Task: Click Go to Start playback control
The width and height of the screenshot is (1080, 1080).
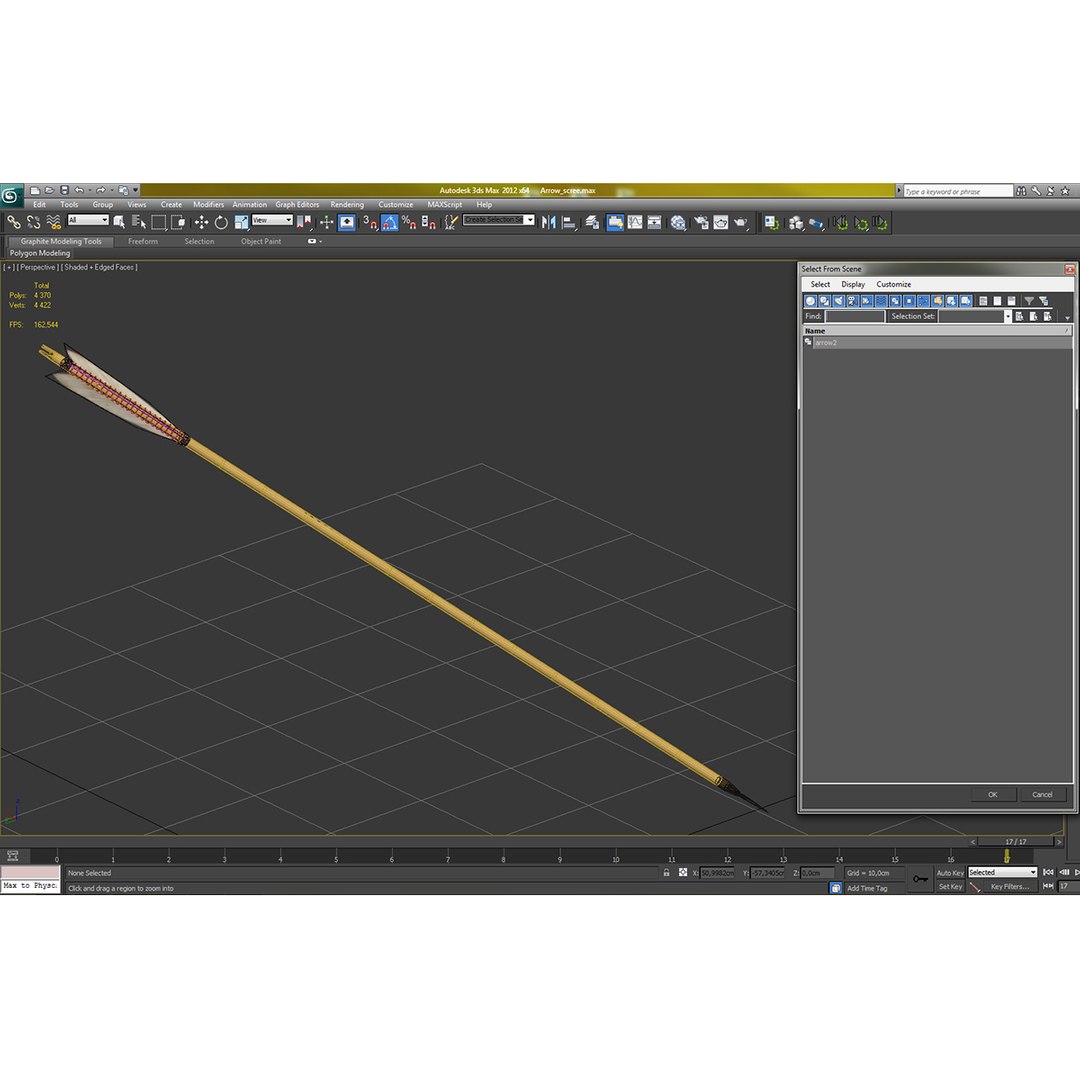Action: [x=1048, y=872]
